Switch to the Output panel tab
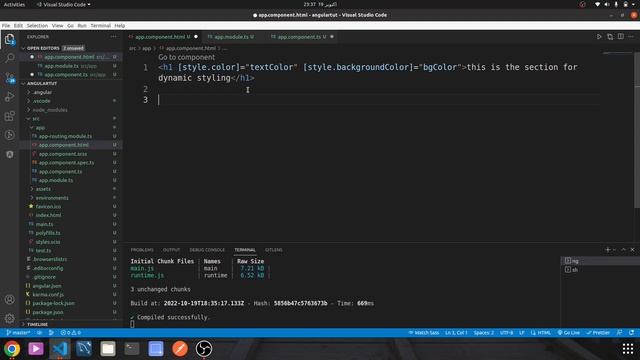640x360 pixels. (x=171, y=250)
